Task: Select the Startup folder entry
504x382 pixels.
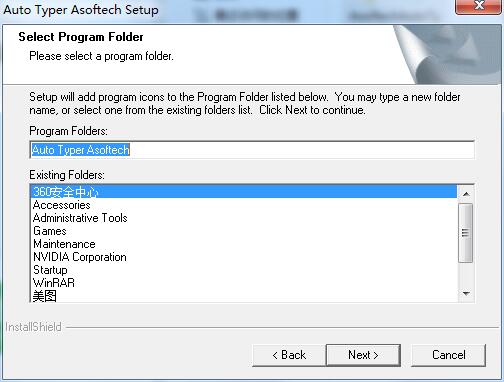Action: (x=244, y=270)
